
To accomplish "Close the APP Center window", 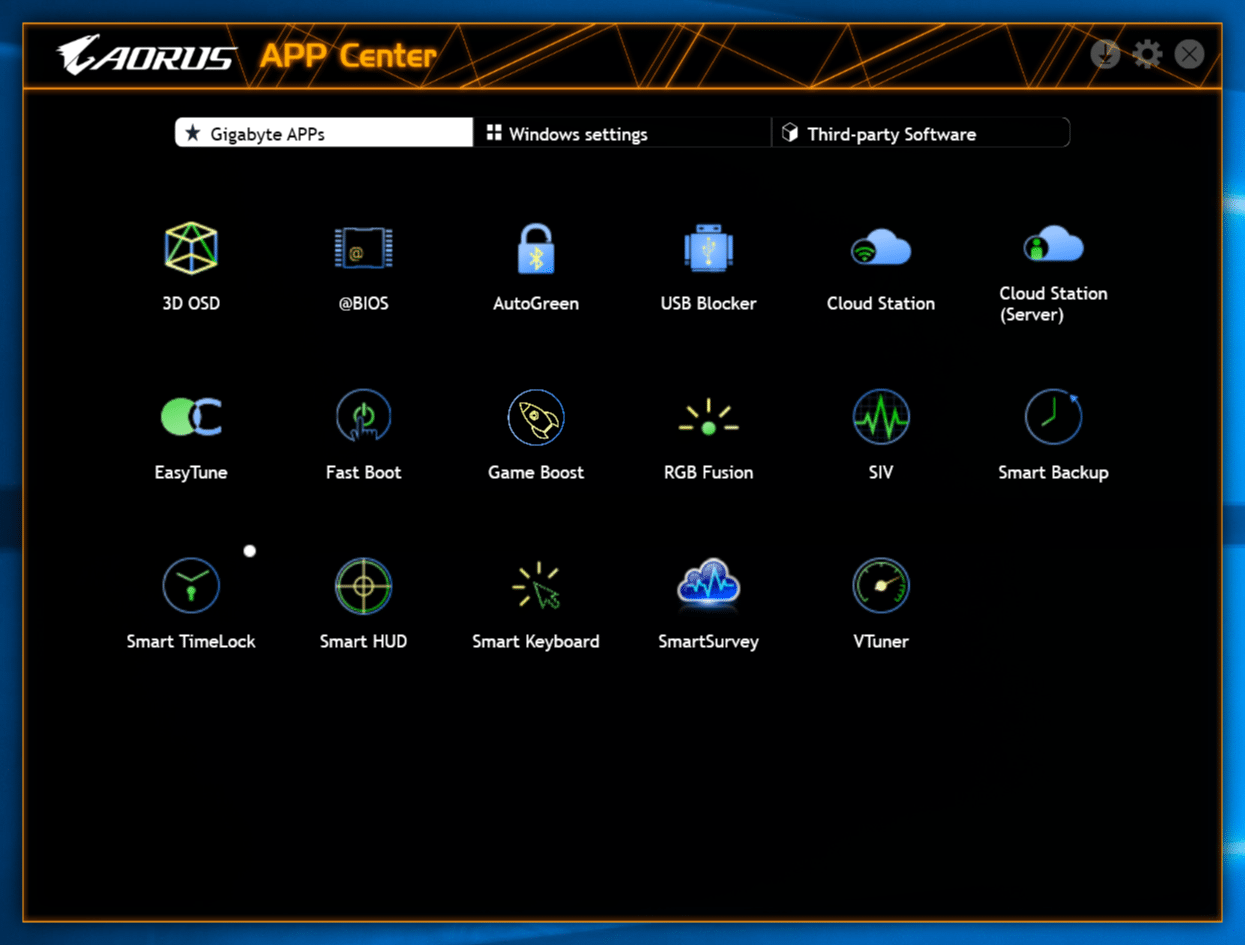I will pos(1189,53).
